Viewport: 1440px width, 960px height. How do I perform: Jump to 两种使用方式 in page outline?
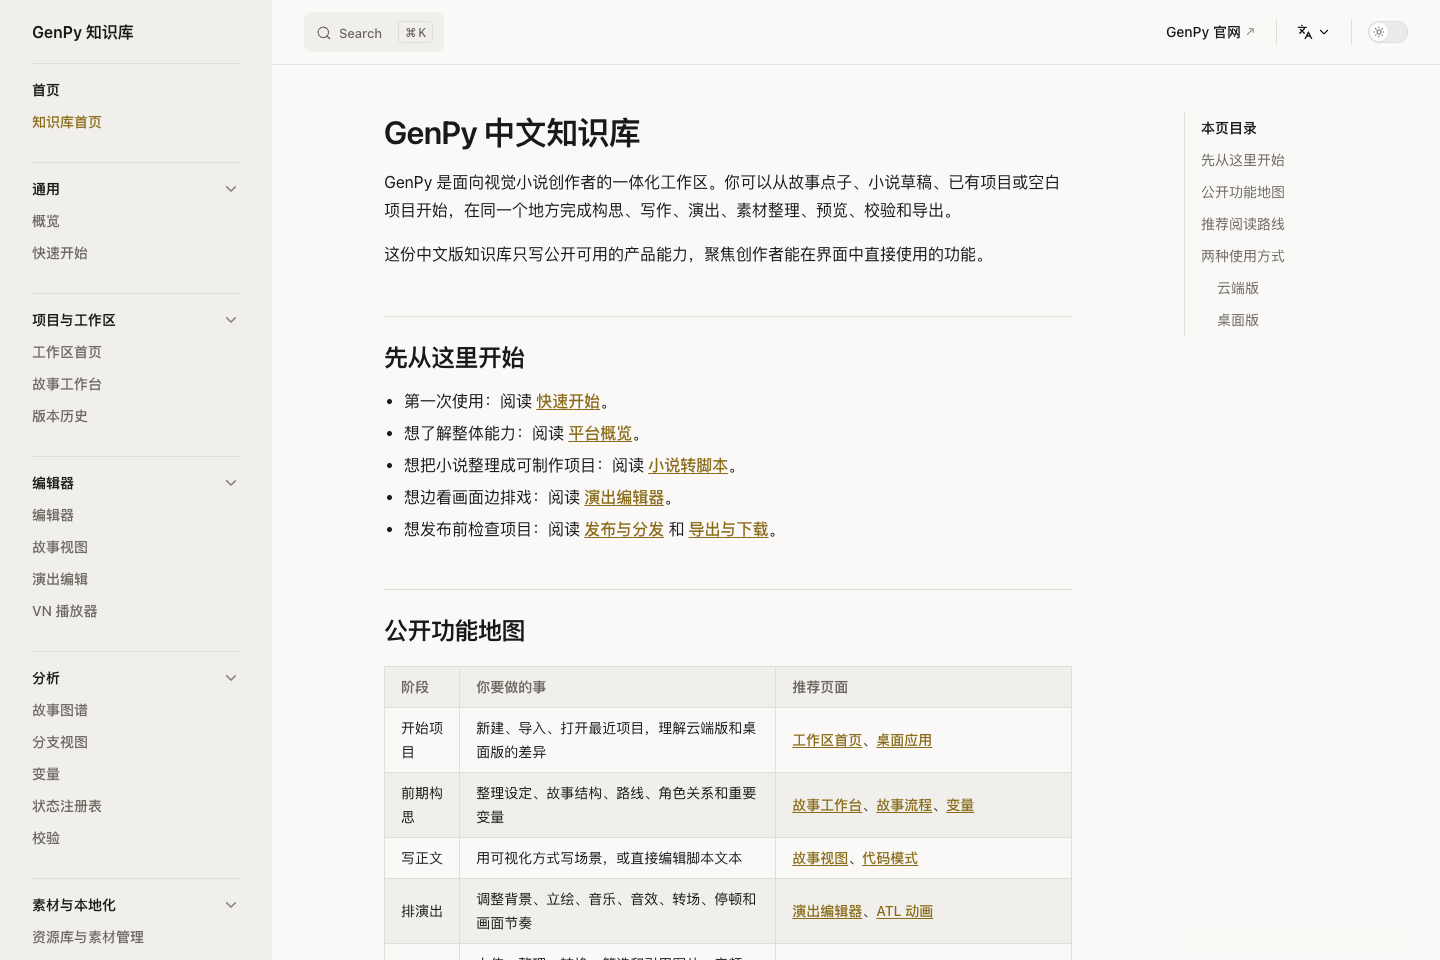pos(1243,256)
